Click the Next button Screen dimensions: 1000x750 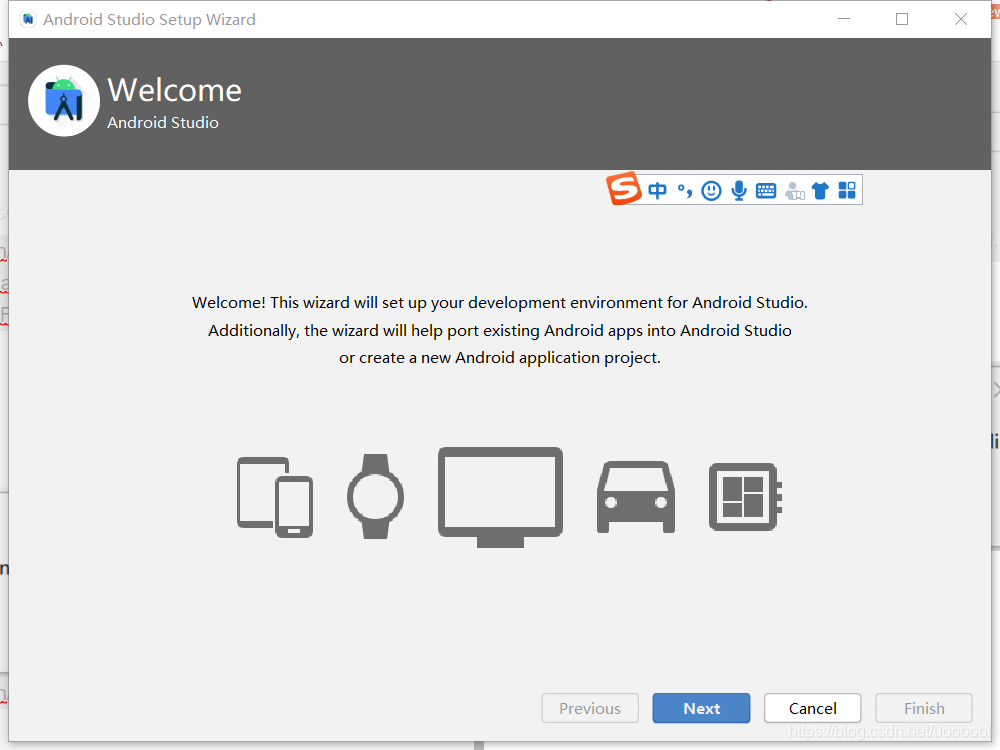tap(701, 708)
